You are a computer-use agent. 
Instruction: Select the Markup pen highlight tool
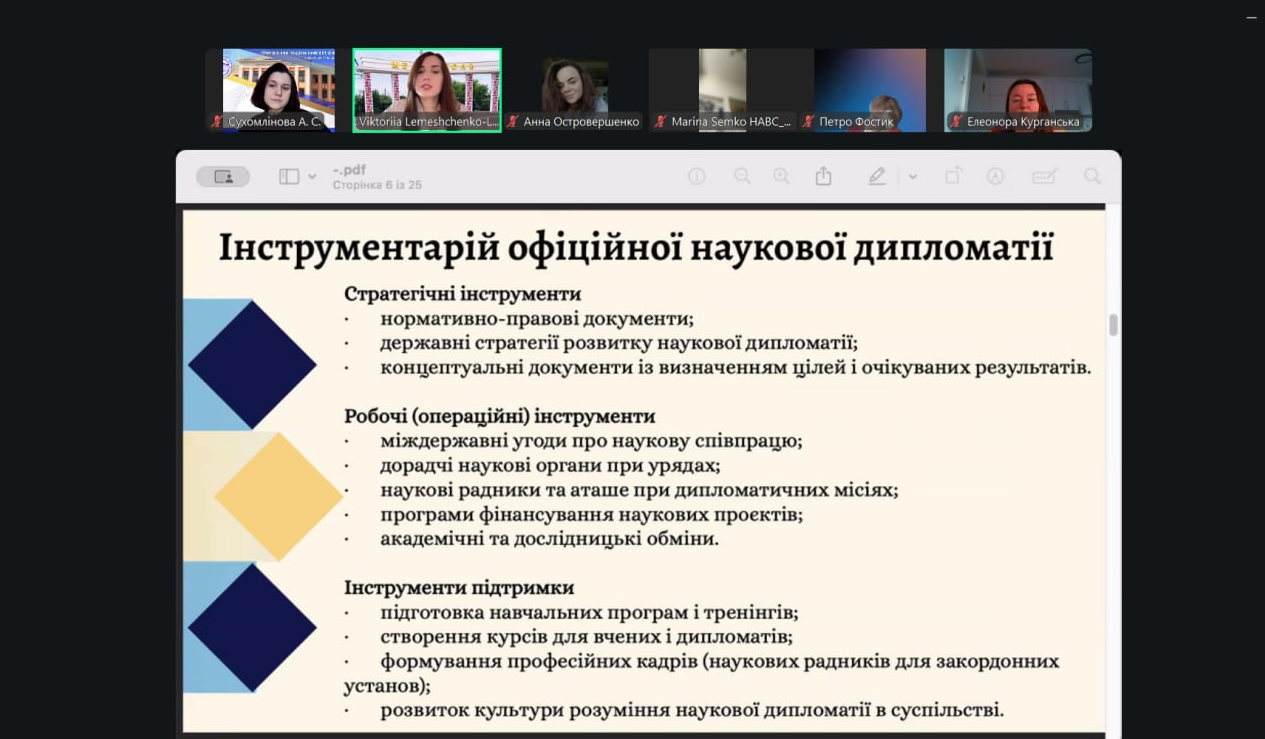pos(877,176)
